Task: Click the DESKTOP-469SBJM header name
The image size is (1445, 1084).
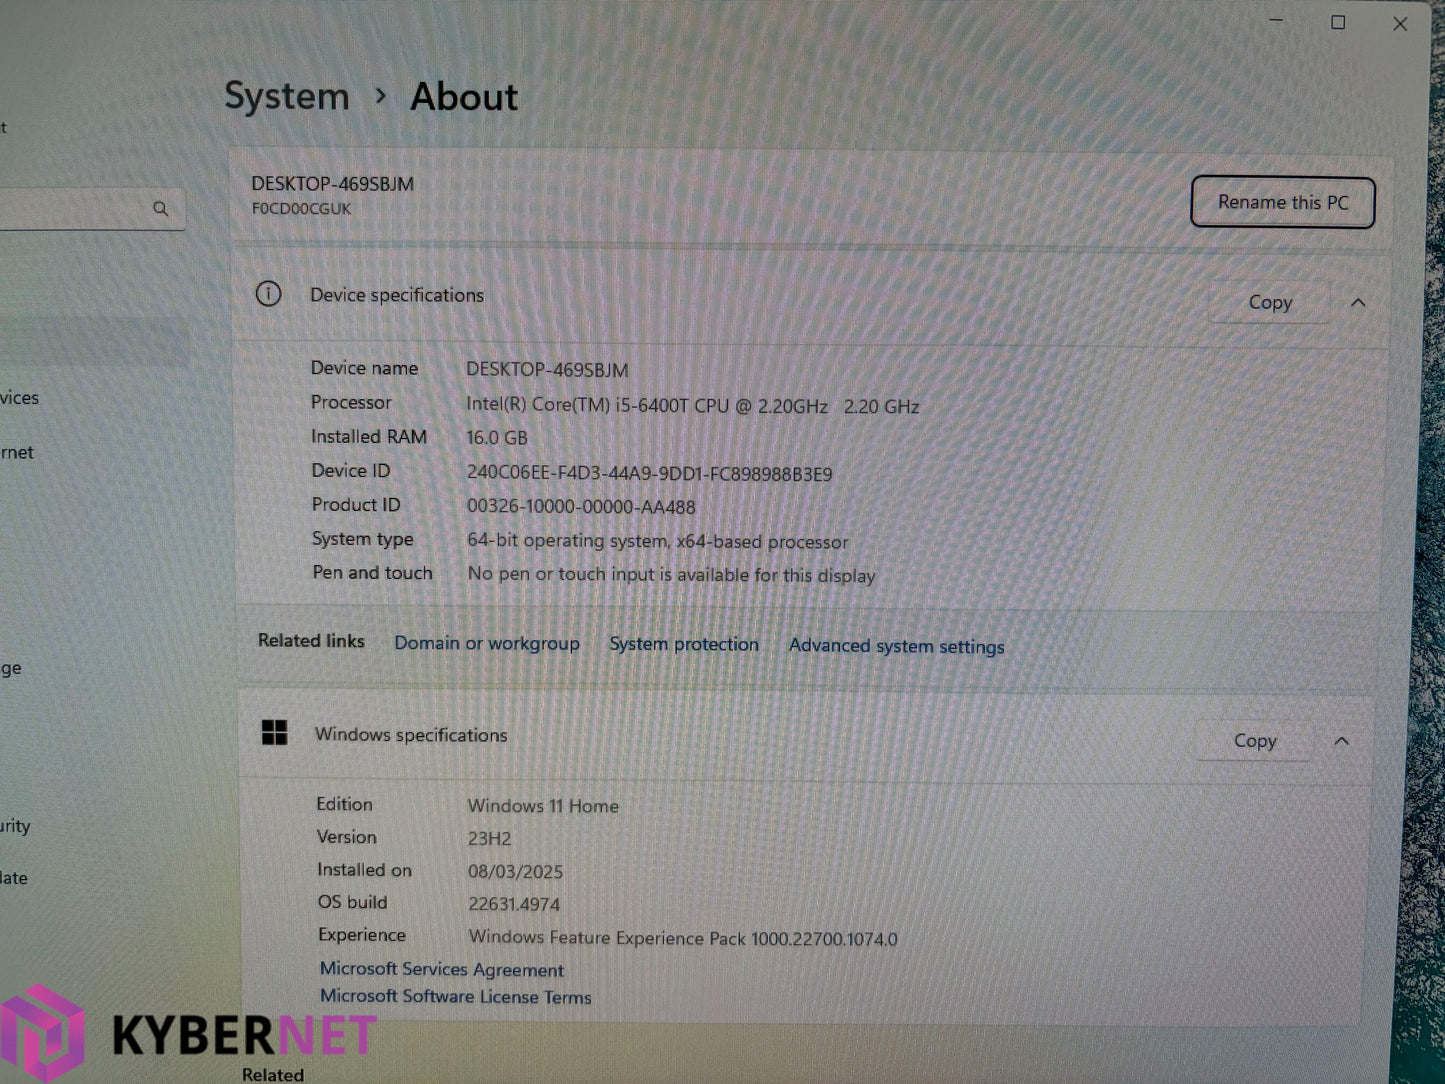Action: [333, 184]
